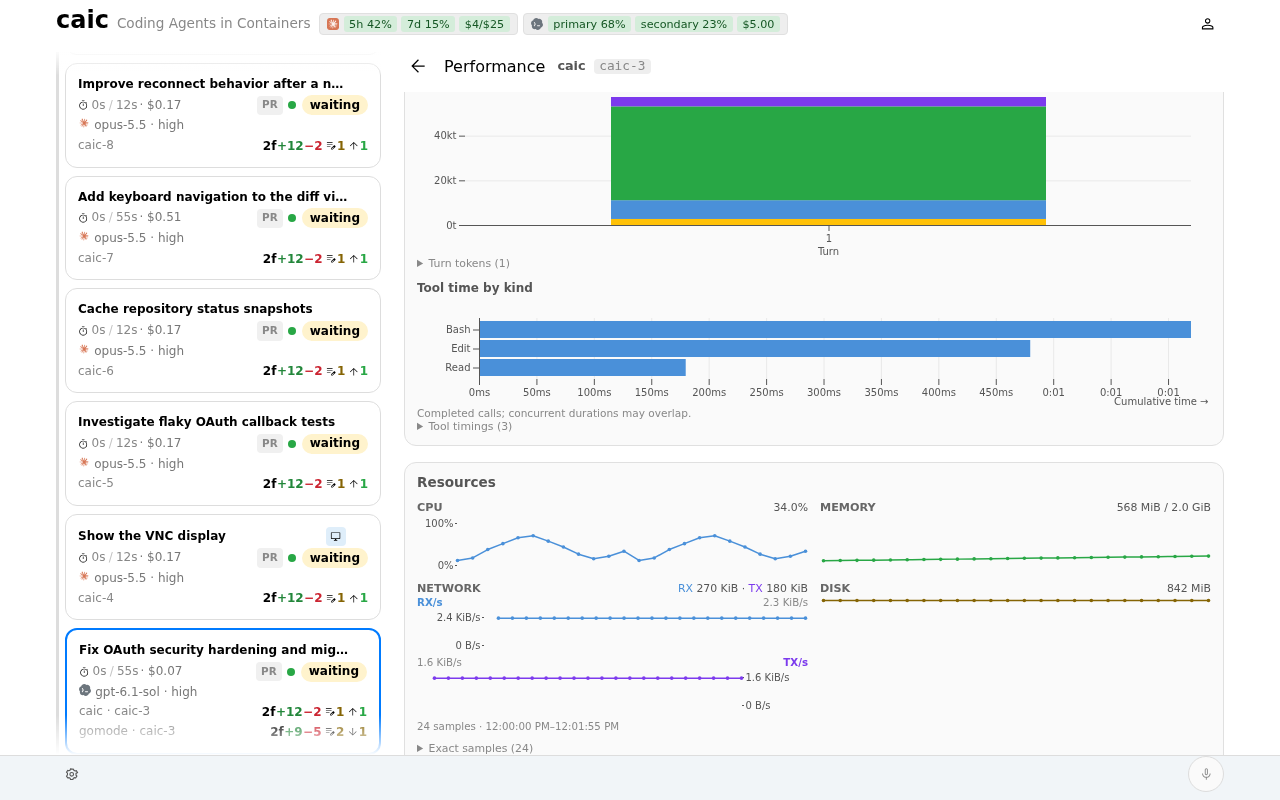Click the DISK usage chart
Image resolution: width=1280 pixels, height=800 pixels.
[x=1015, y=600]
